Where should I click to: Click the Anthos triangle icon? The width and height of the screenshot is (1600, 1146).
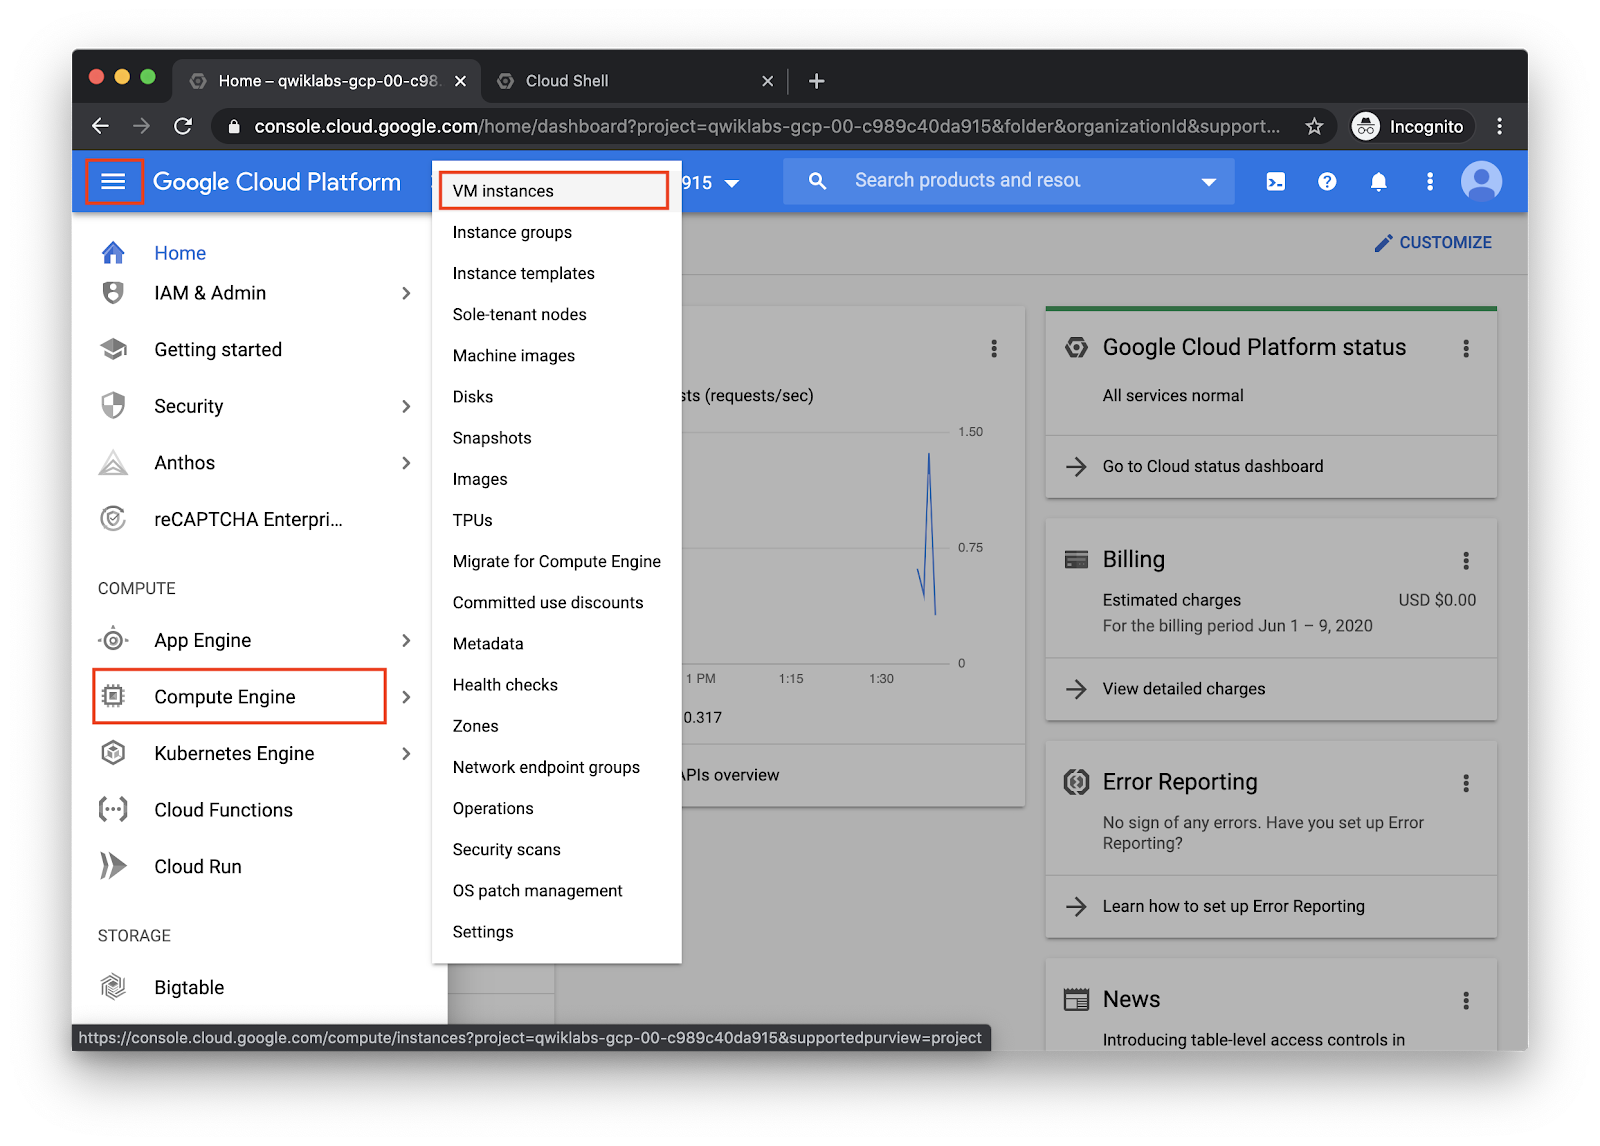pos(113,462)
